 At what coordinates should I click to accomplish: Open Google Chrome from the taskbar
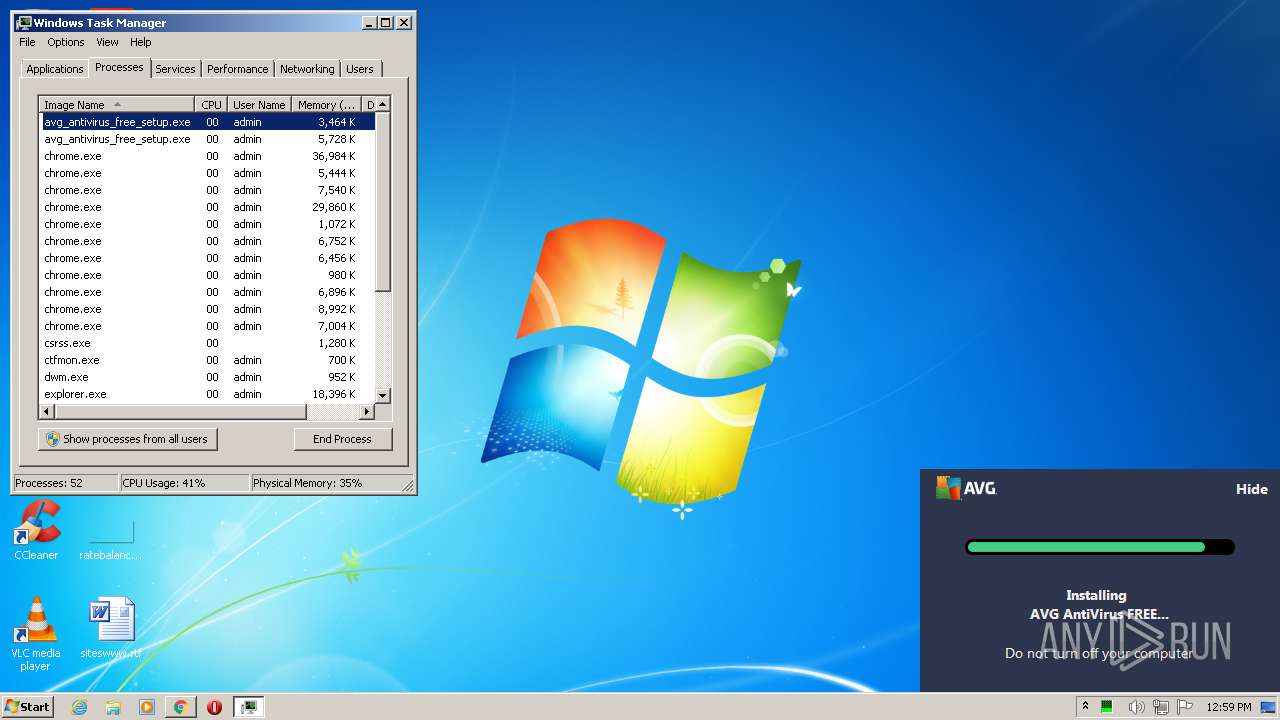pyautogui.click(x=180, y=707)
